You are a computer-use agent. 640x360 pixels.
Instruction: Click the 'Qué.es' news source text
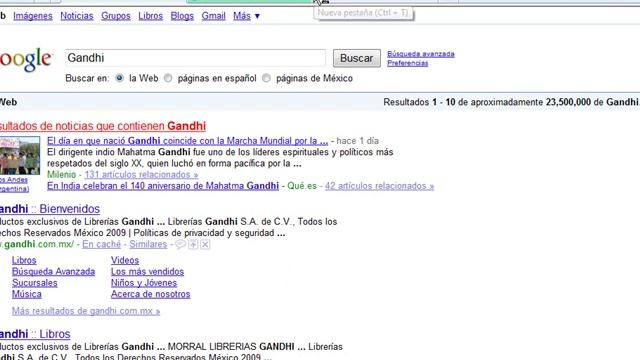point(302,186)
